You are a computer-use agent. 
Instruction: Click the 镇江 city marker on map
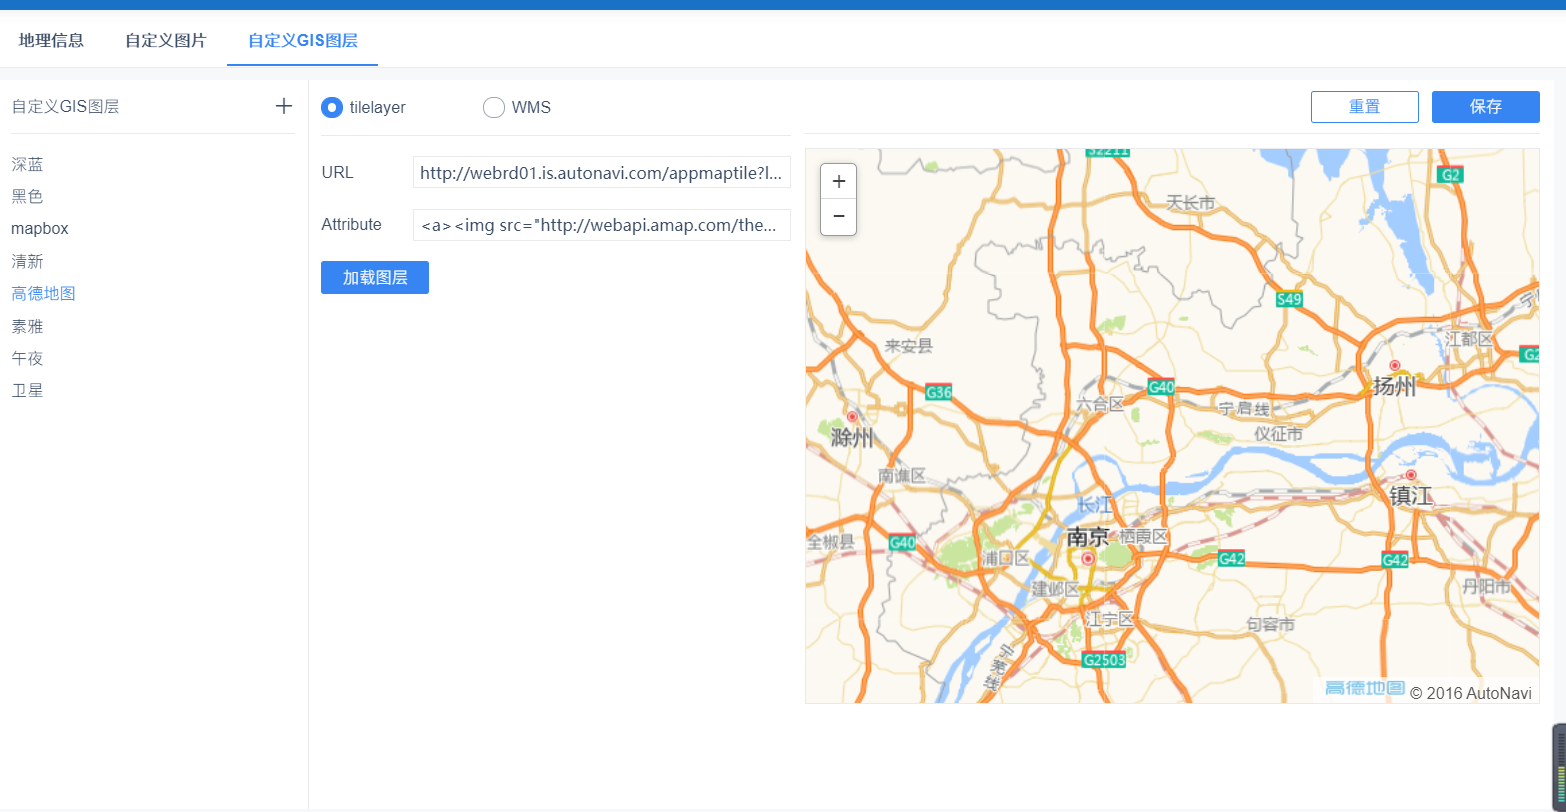1411,475
